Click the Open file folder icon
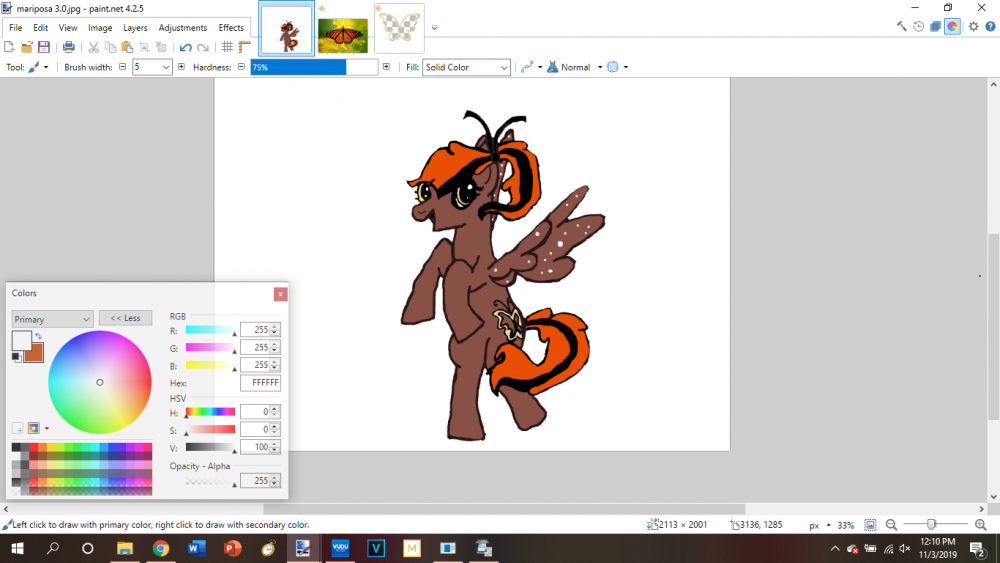Viewport: 1000px width, 563px height. click(x=27, y=47)
